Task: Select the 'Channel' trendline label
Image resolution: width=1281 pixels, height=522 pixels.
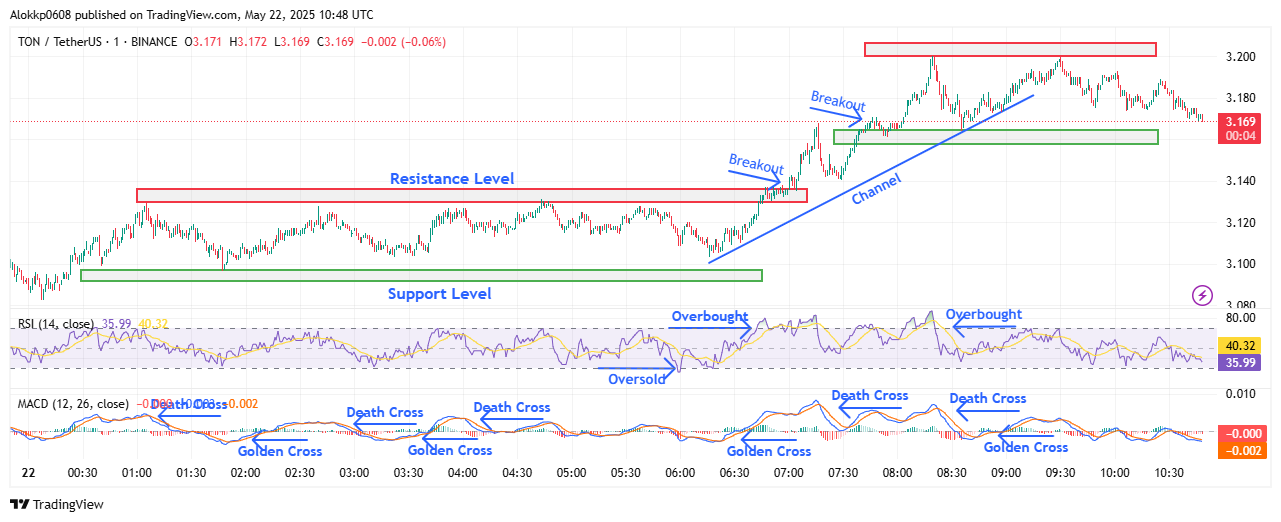Action: click(x=876, y=189)
